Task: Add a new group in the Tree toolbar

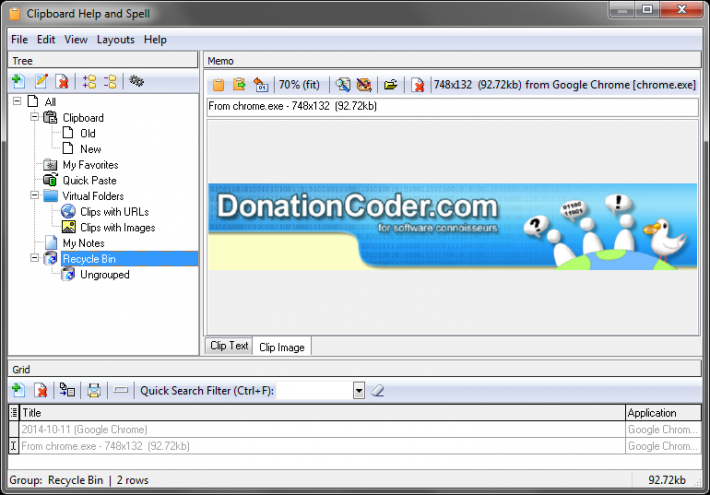Action: tap(19, 82)
